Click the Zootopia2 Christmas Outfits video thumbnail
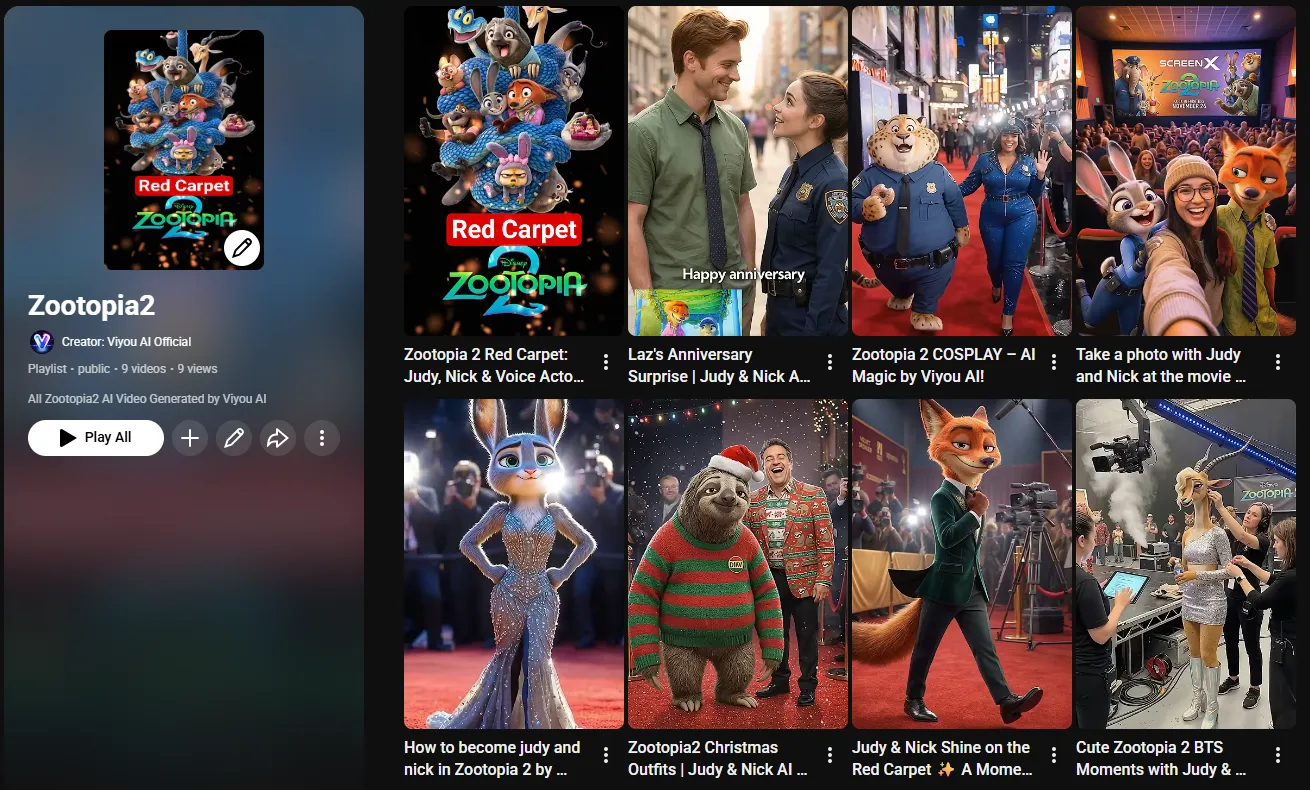Screen dimensions: 1310x790 coord(737,560)
